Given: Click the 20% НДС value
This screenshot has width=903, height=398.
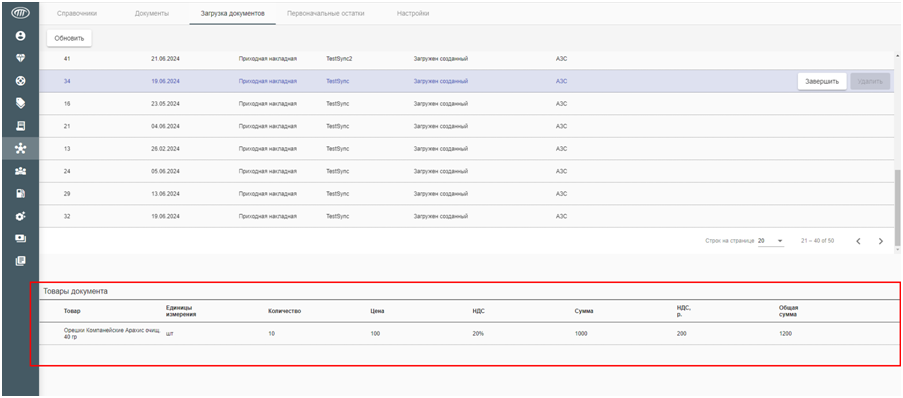Looking at the screenshot, I should pos(477,333).
